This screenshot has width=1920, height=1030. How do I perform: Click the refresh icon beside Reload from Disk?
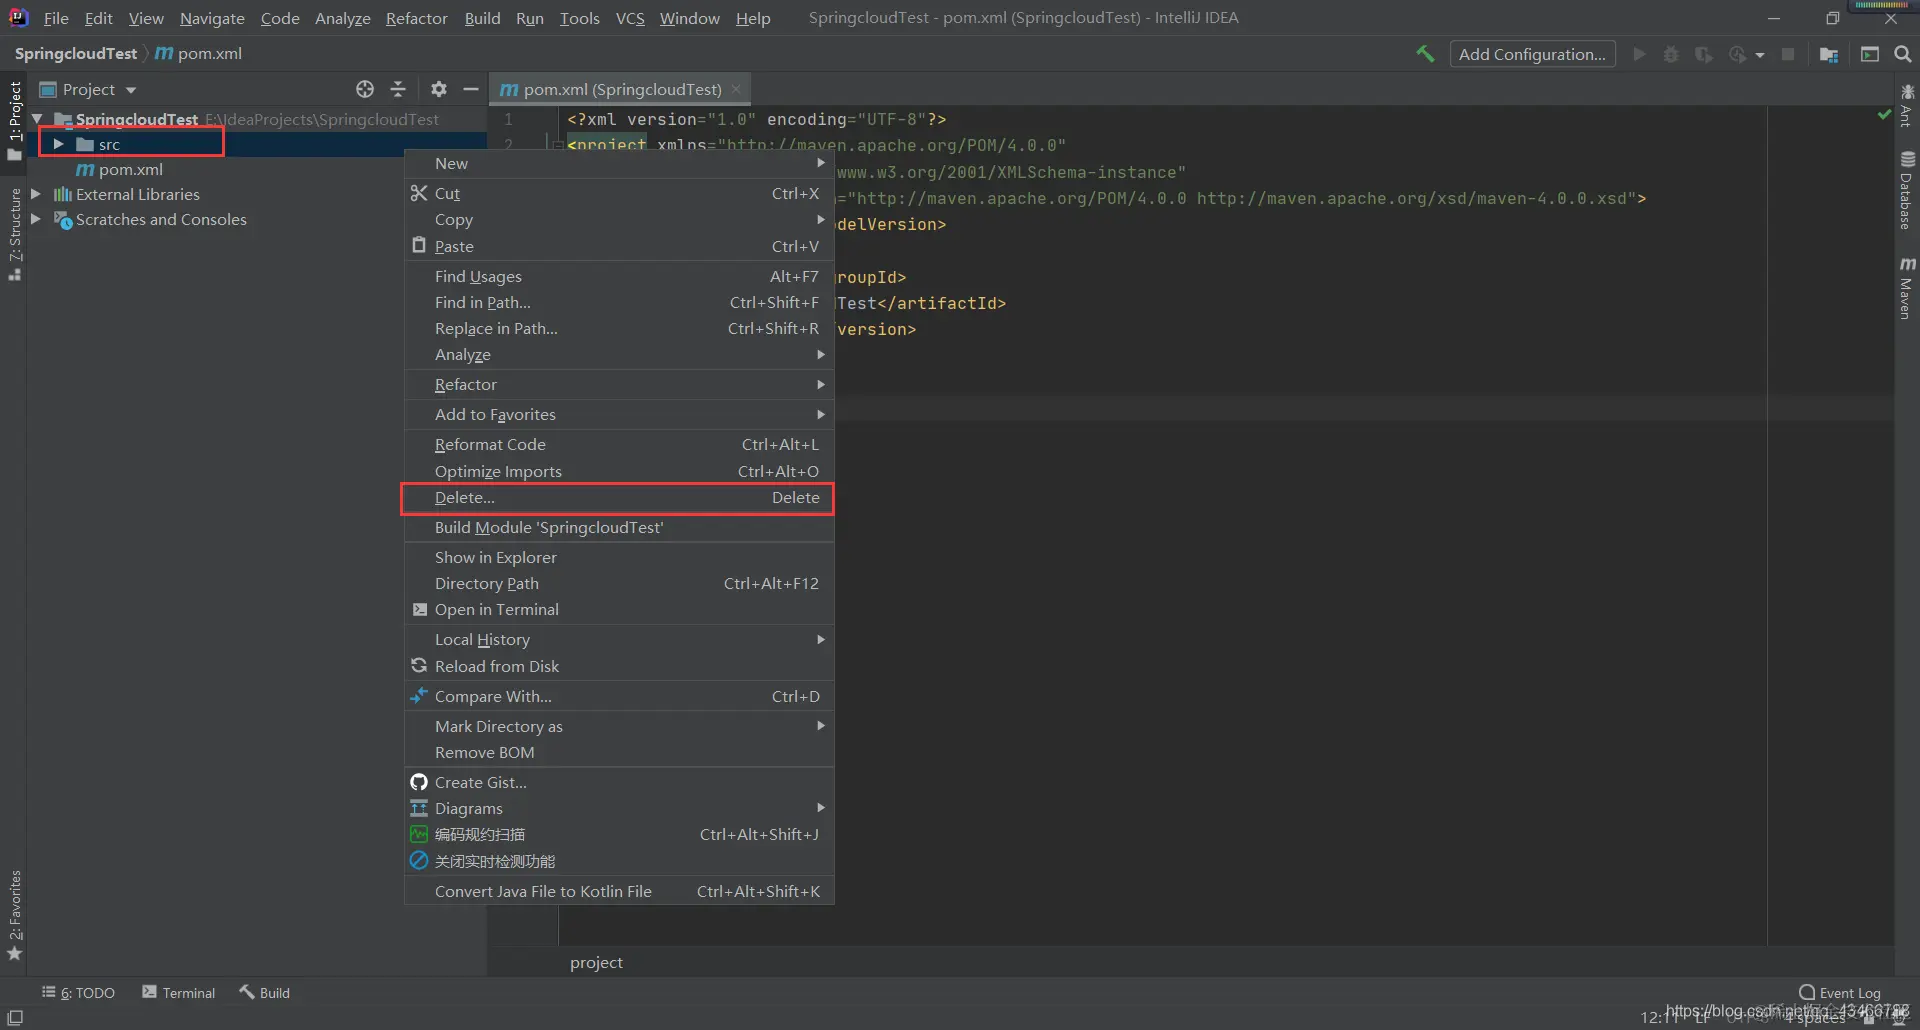[x=419, y=665]
